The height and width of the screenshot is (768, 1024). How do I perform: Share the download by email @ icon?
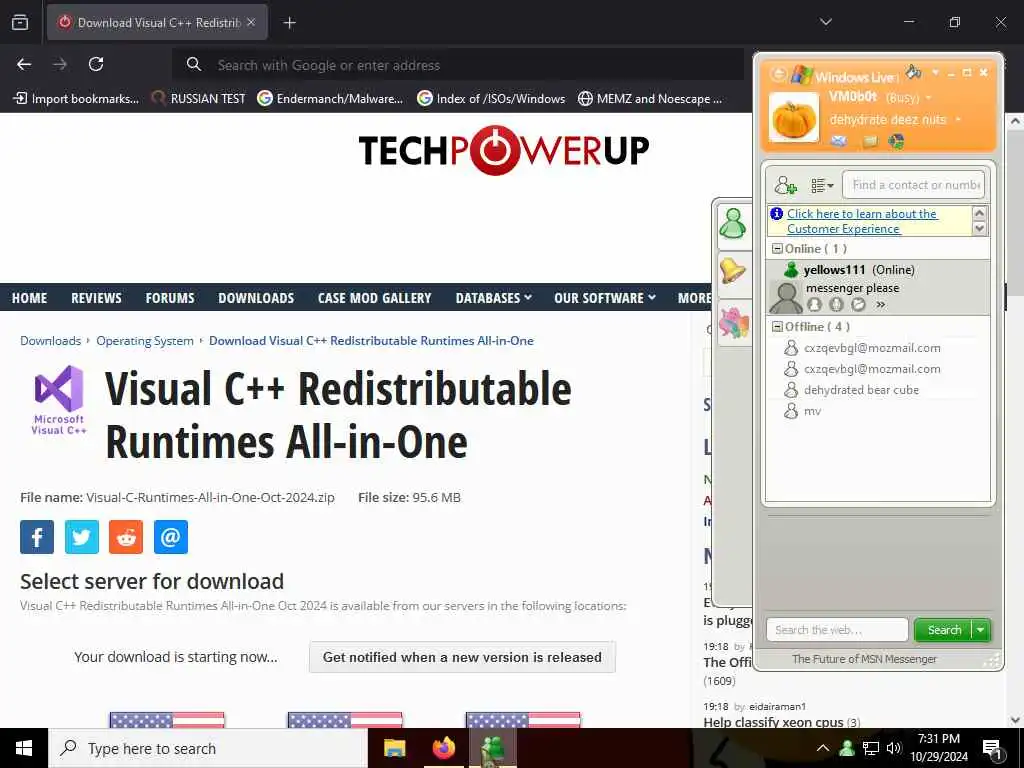pyautogui.click(x=170, y=537)
